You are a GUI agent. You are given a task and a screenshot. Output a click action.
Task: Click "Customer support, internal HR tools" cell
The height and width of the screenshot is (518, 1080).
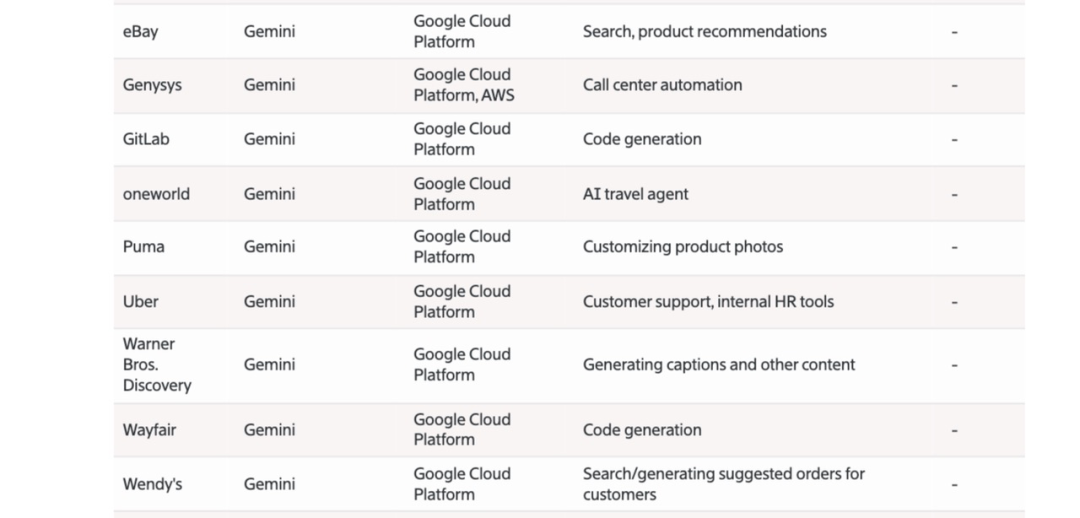pos(708,301)
